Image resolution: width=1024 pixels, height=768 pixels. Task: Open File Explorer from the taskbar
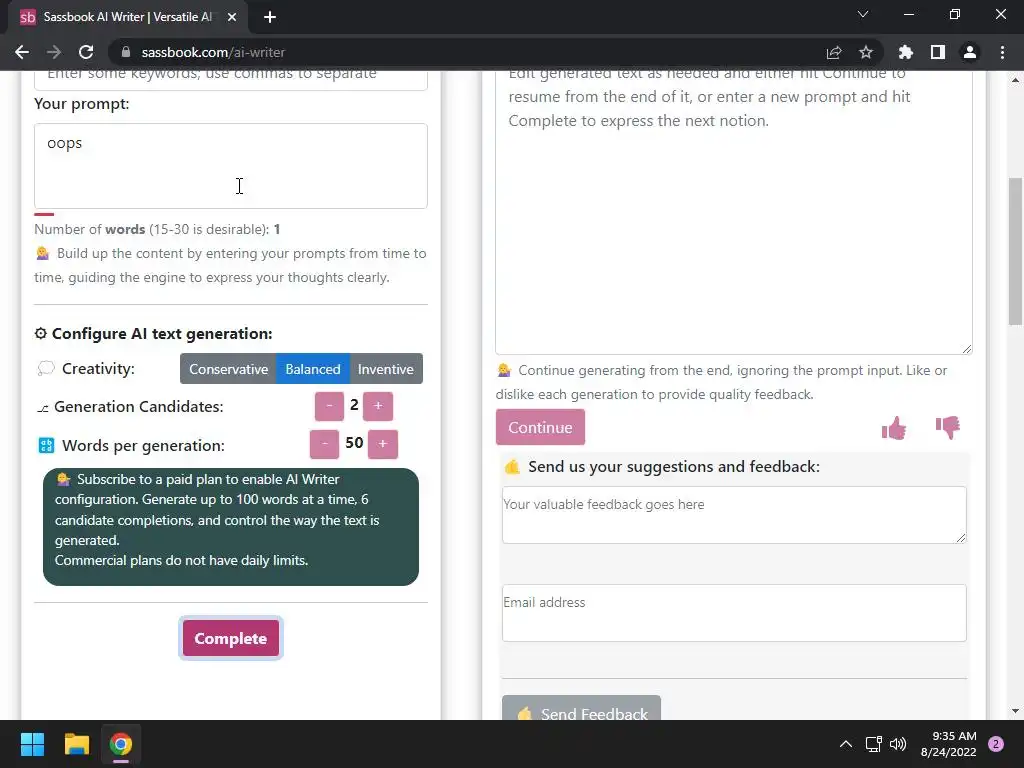tap(76, 744)
